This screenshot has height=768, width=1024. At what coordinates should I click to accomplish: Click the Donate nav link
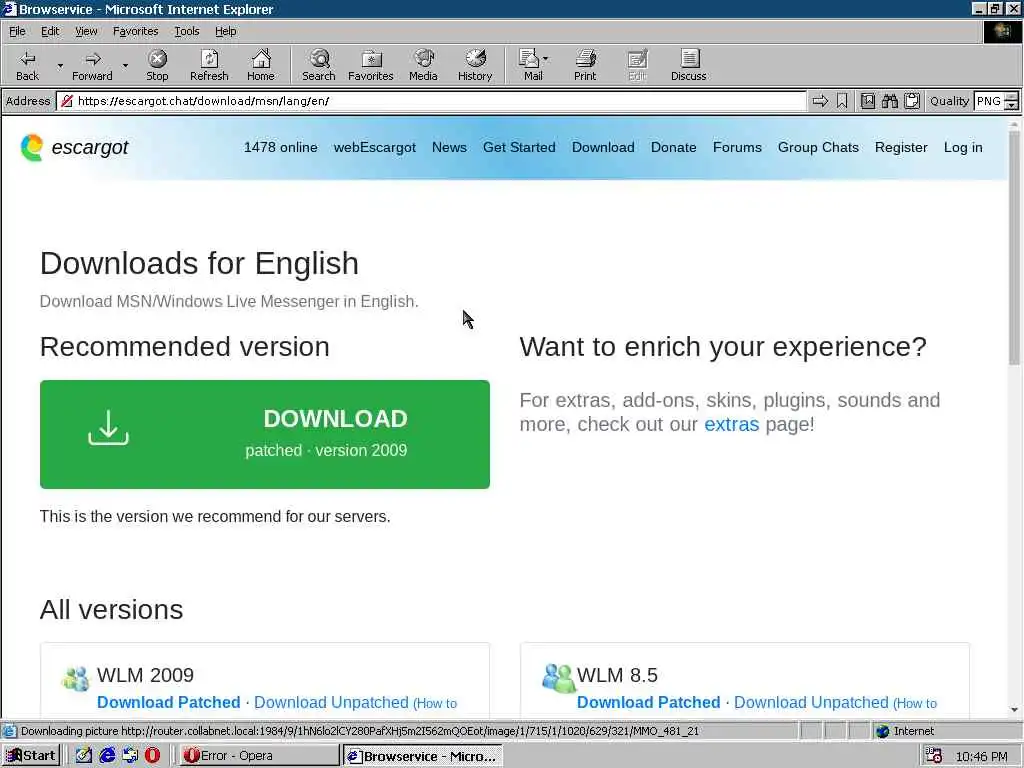click(673, 147)
